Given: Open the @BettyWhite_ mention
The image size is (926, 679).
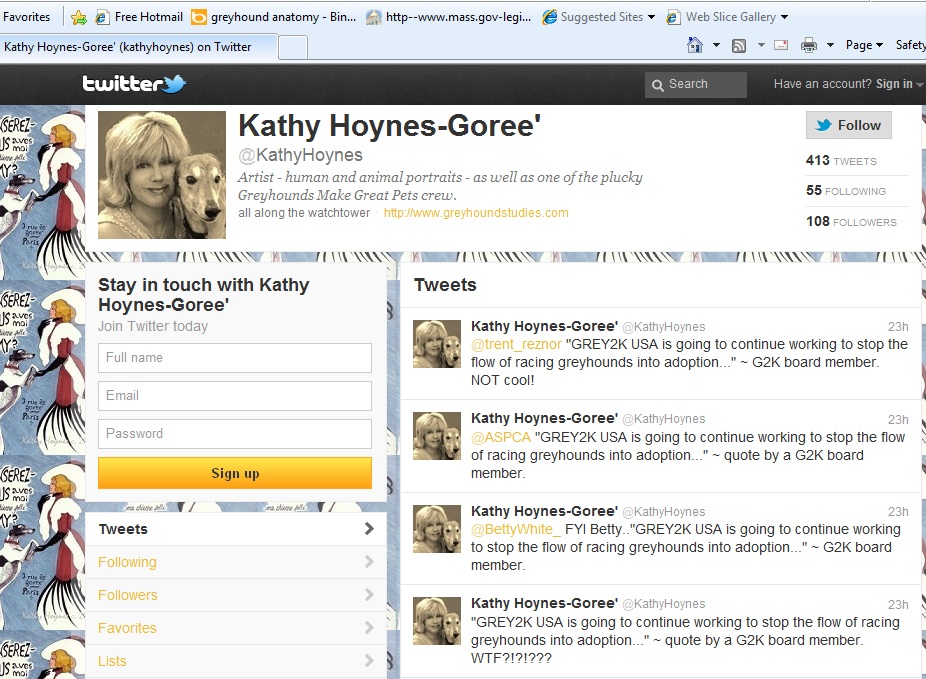Looking at the screenshot, I should [516, 530].
